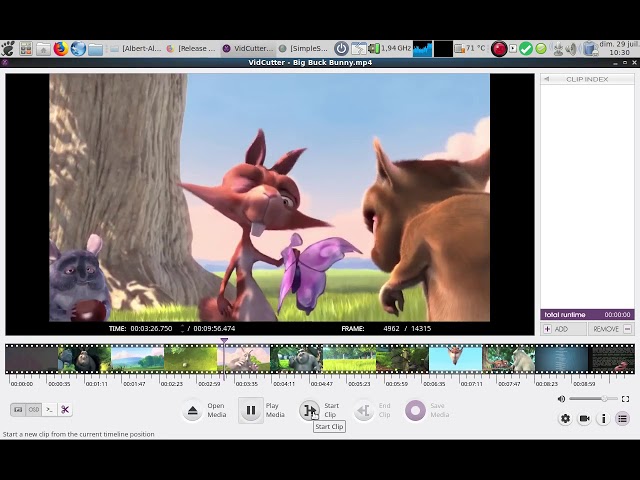
Task: Click the panel volume speaker icon
Action: 571,49
